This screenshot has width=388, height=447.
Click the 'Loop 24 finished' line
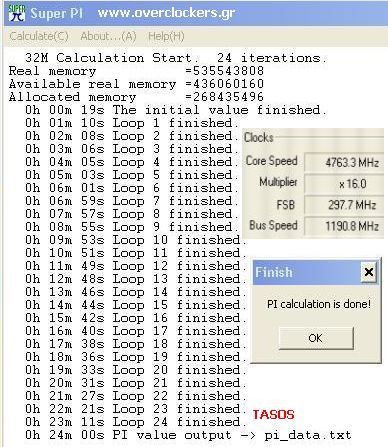coord(136,422)
